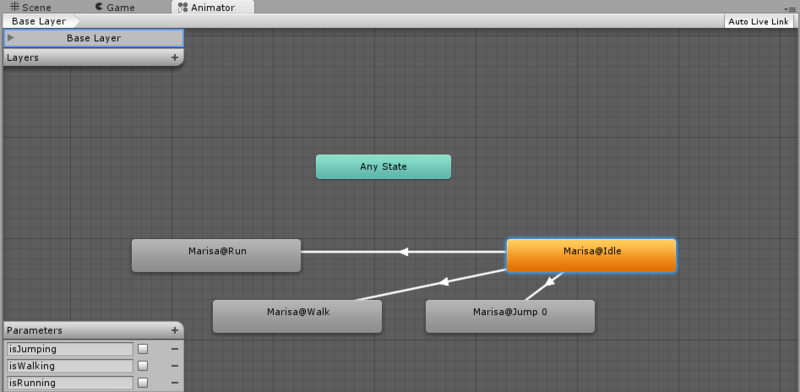Select the Base Layer row in Layers
Viewport: 800px width, 392px height.
pos(93,38)
